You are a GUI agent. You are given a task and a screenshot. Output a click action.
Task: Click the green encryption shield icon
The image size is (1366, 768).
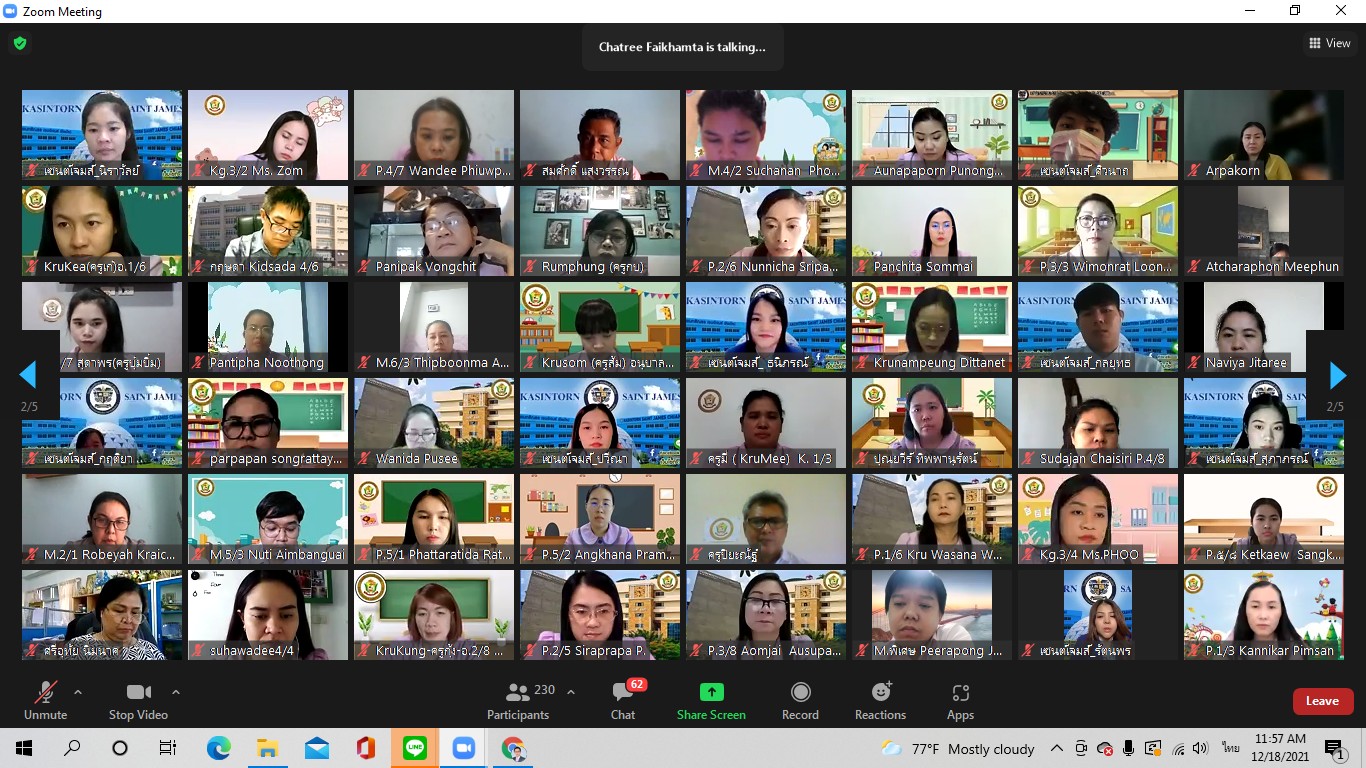click(20, 43)
